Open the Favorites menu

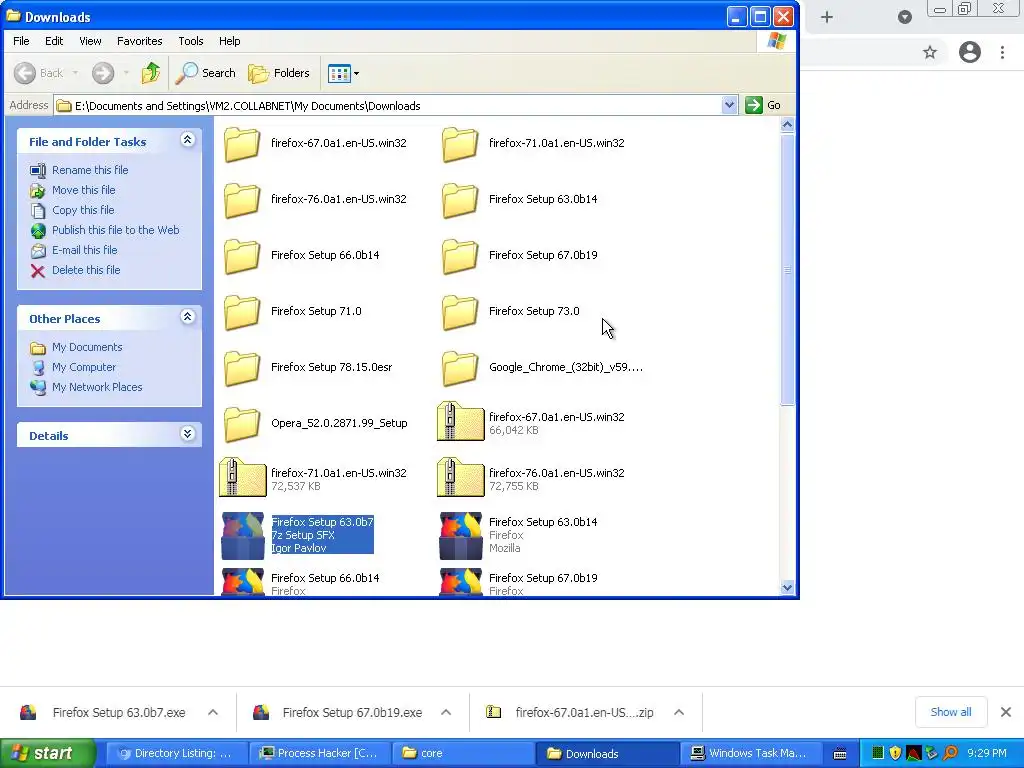click(140, 41)
